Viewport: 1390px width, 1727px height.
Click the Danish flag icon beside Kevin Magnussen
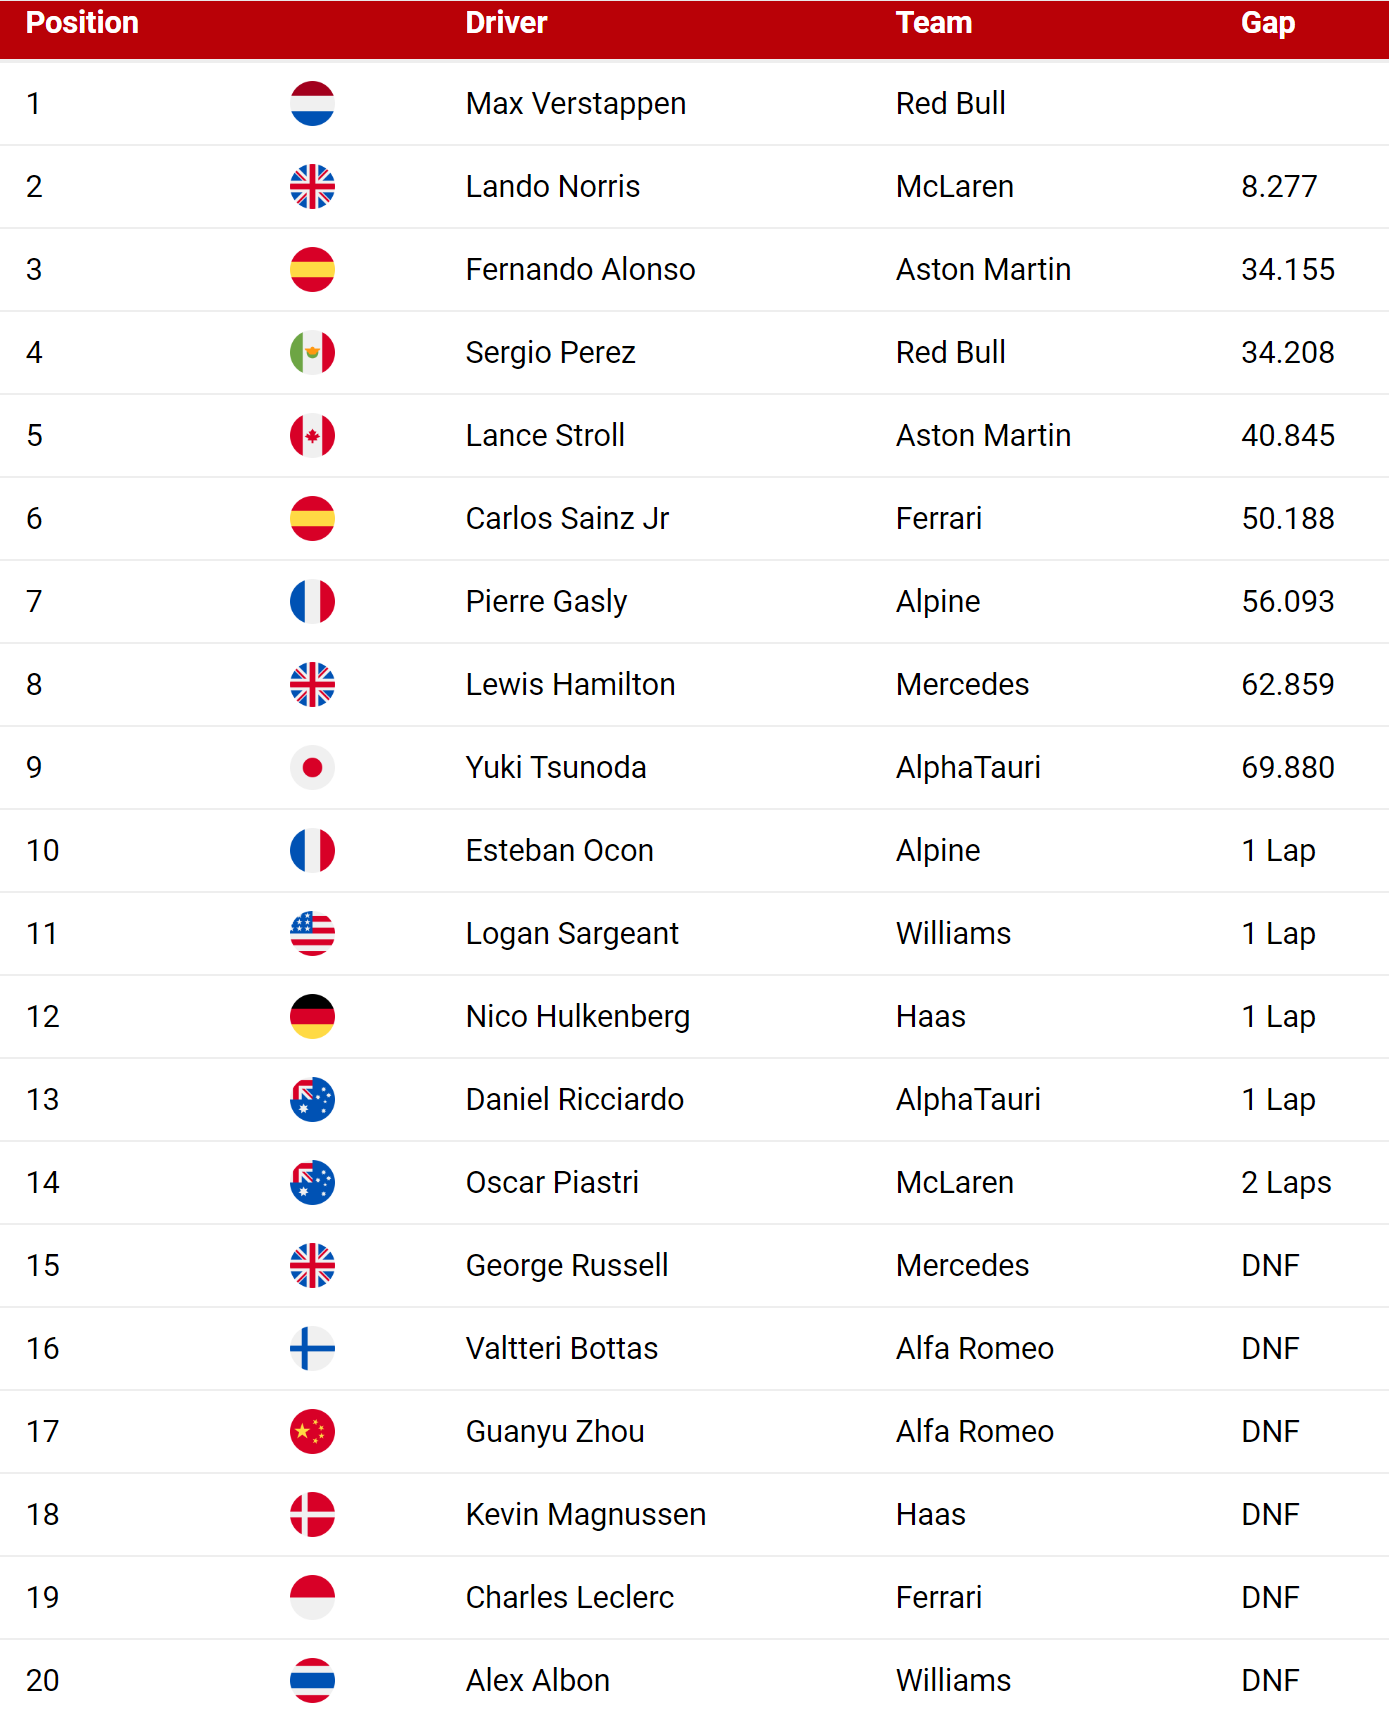[312, 1515]
